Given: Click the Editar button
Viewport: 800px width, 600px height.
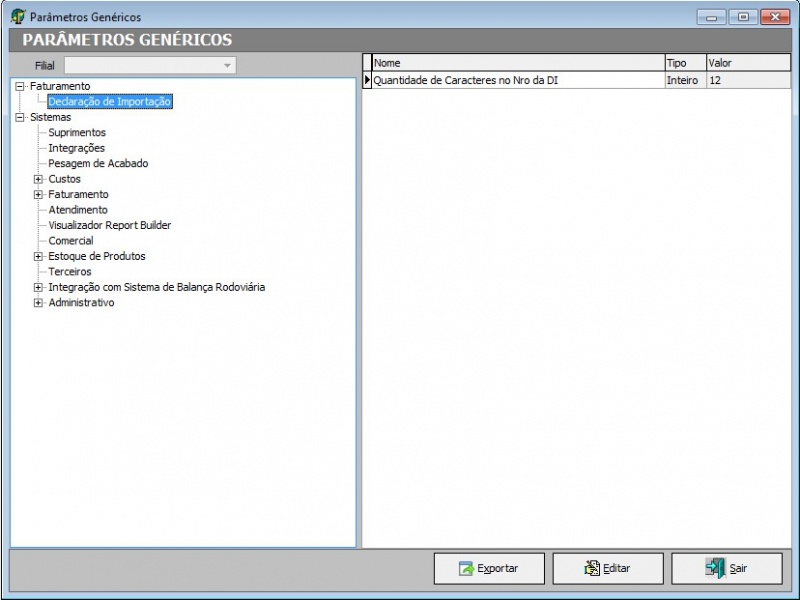Looking at the screenshot, I should coord(607,568).
